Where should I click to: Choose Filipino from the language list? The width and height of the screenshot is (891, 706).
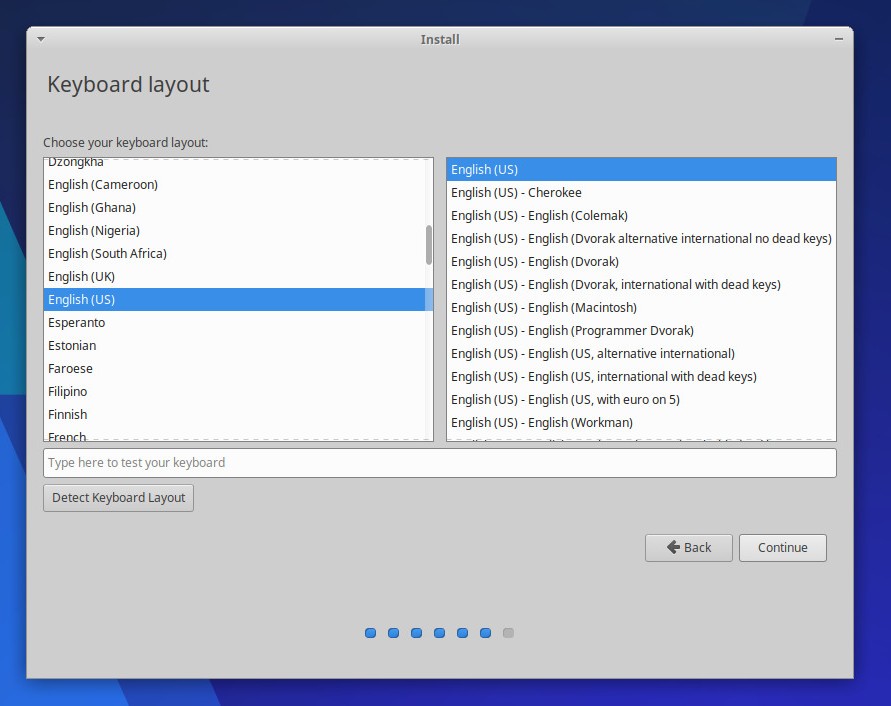pos(235,392)
